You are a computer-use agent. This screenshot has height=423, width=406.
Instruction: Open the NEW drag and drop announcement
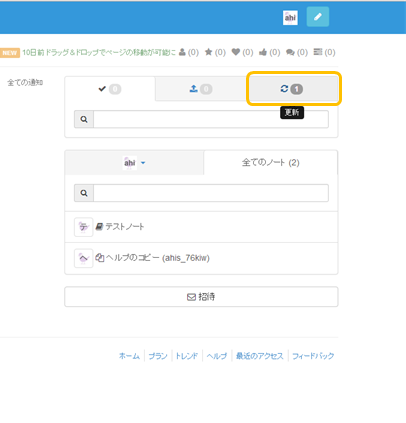99,52
